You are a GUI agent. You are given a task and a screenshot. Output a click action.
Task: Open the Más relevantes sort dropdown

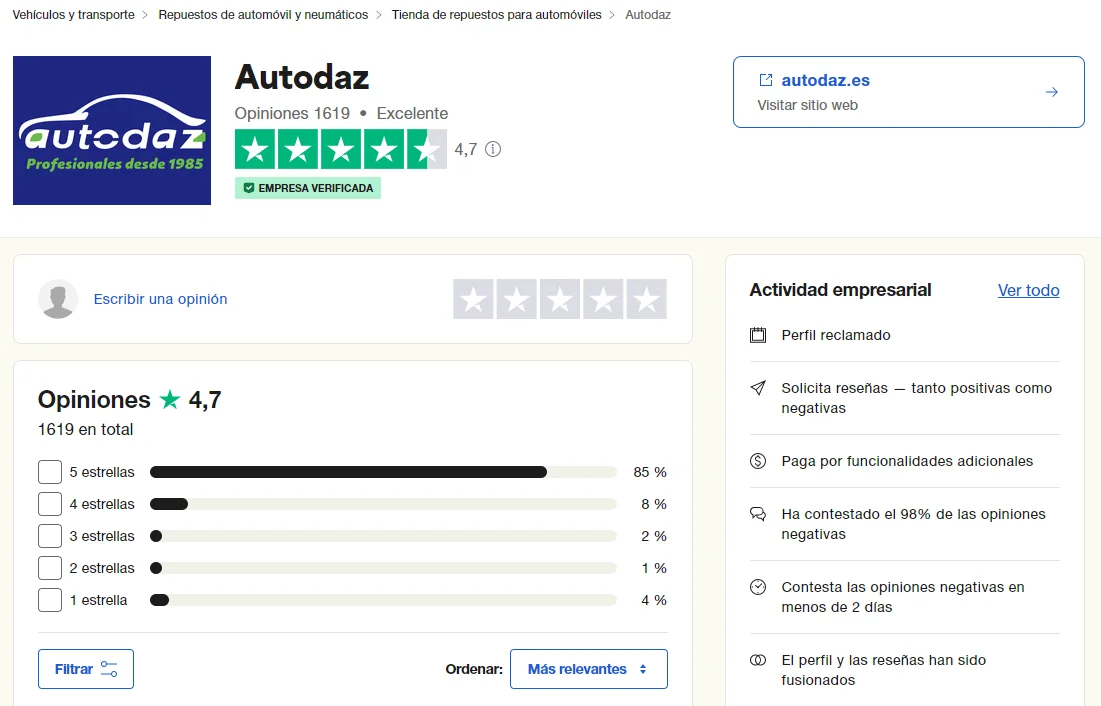tap(588, 669)
